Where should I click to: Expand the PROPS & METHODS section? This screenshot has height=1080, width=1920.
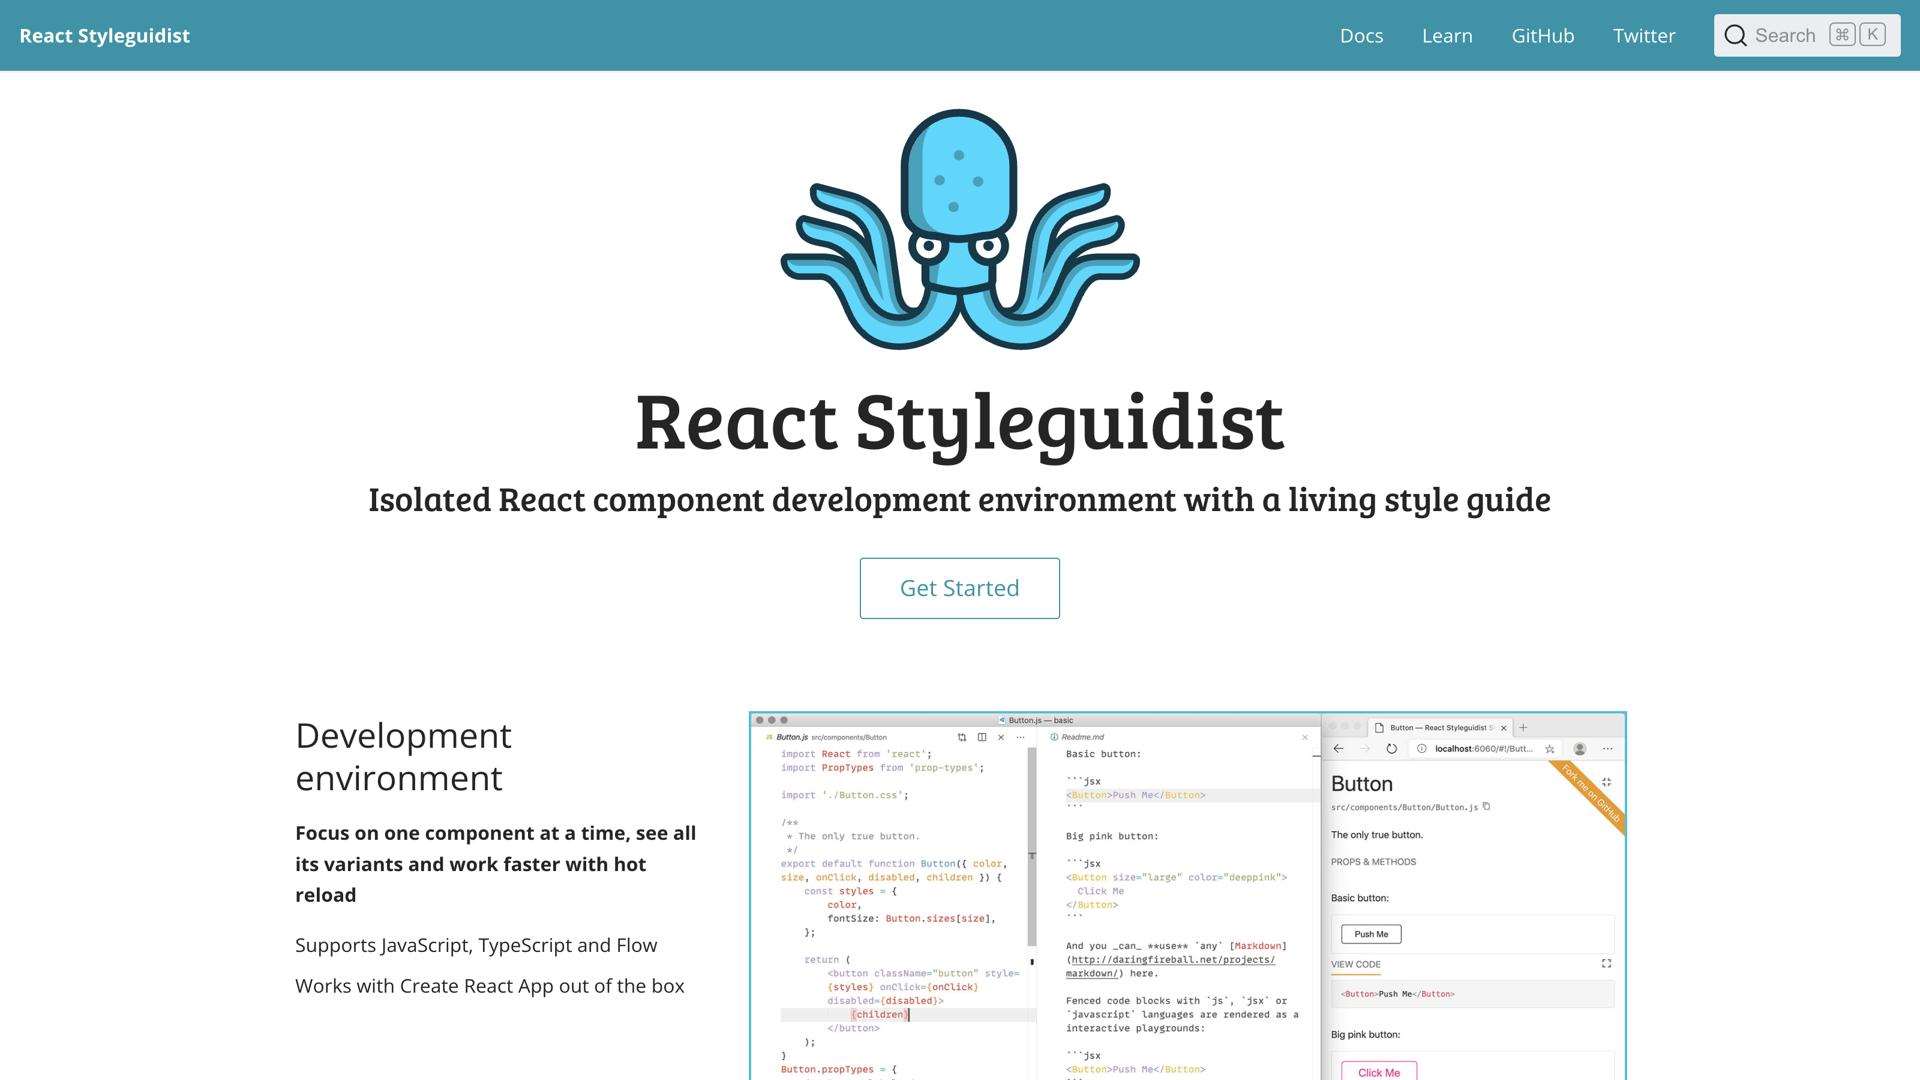[1373, 862]
